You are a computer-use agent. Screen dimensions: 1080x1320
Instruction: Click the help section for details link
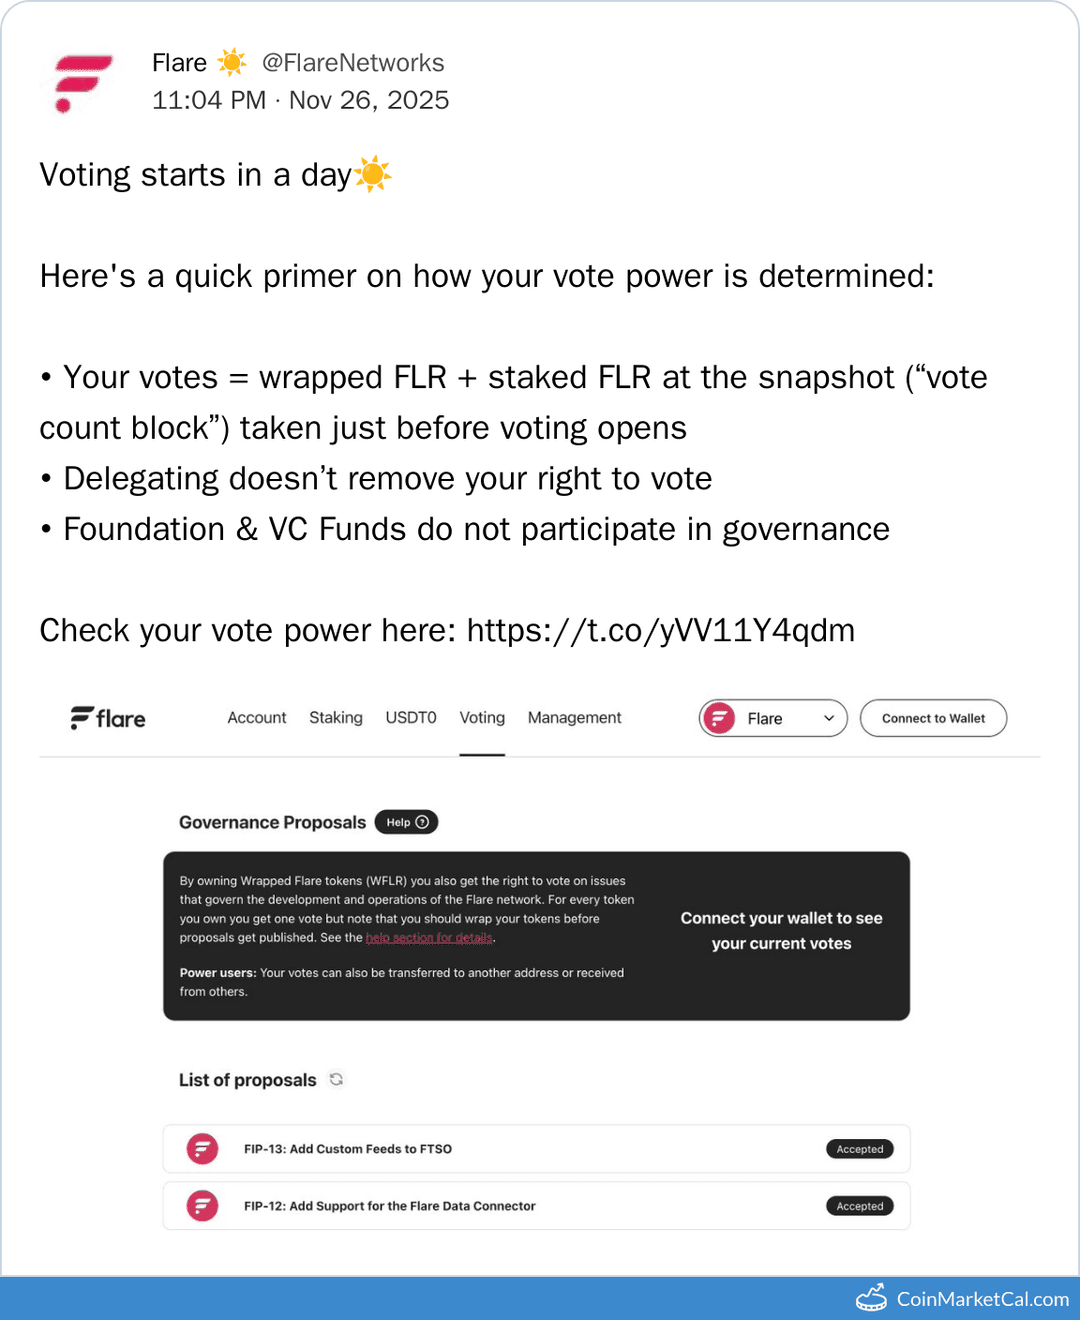tap(429, 938)
